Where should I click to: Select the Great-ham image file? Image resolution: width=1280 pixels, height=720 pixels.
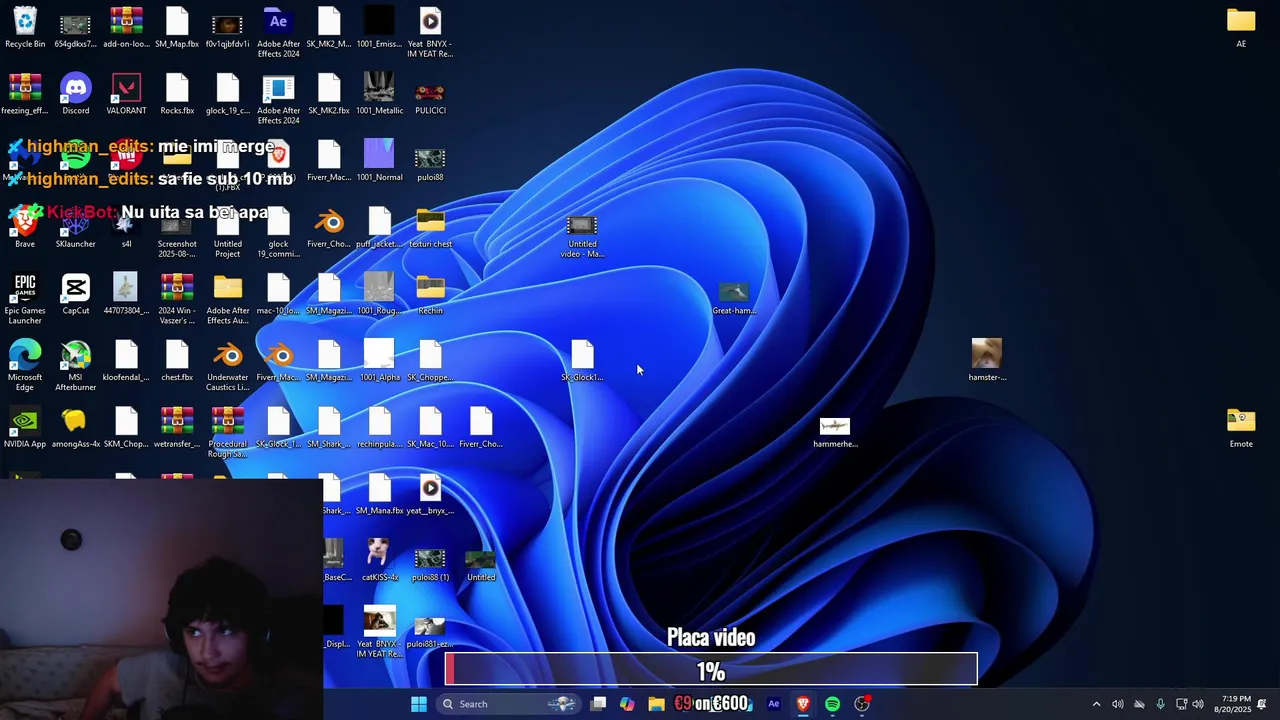[x=734, y=299]
